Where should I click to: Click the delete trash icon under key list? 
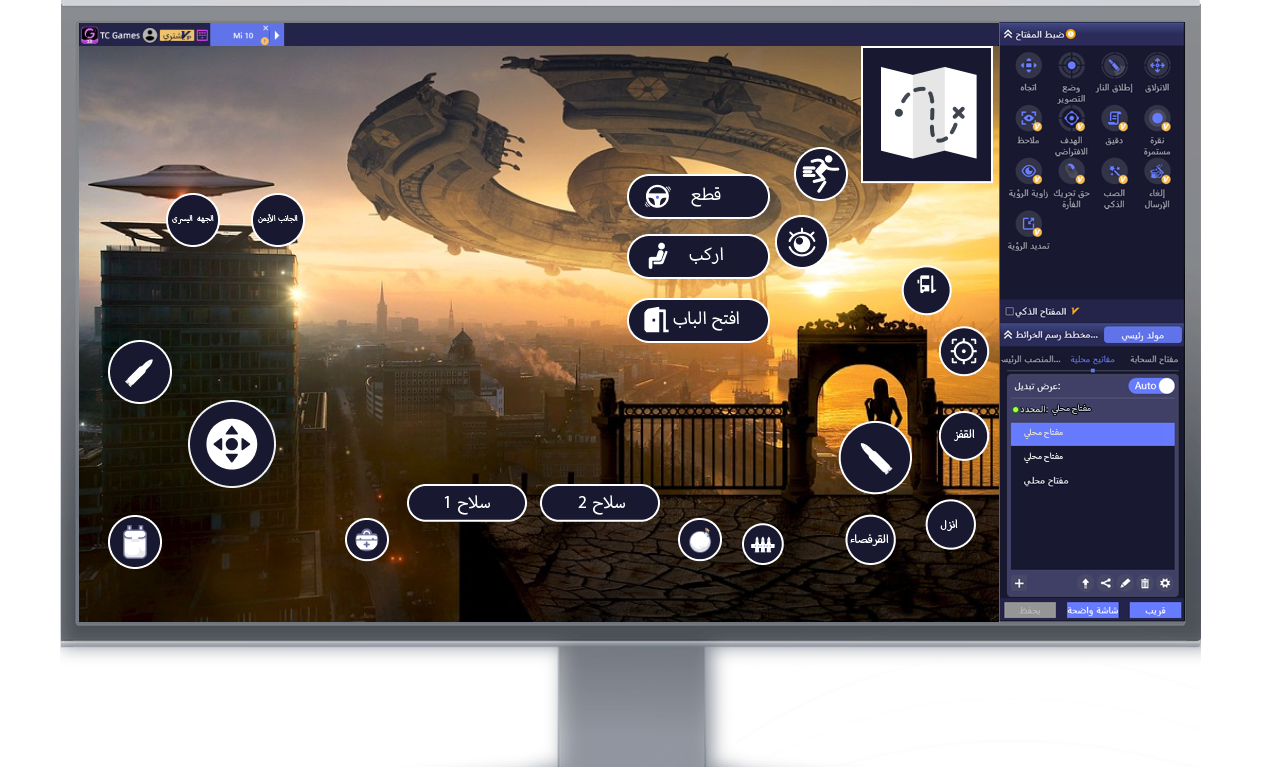coord(1145,583)
